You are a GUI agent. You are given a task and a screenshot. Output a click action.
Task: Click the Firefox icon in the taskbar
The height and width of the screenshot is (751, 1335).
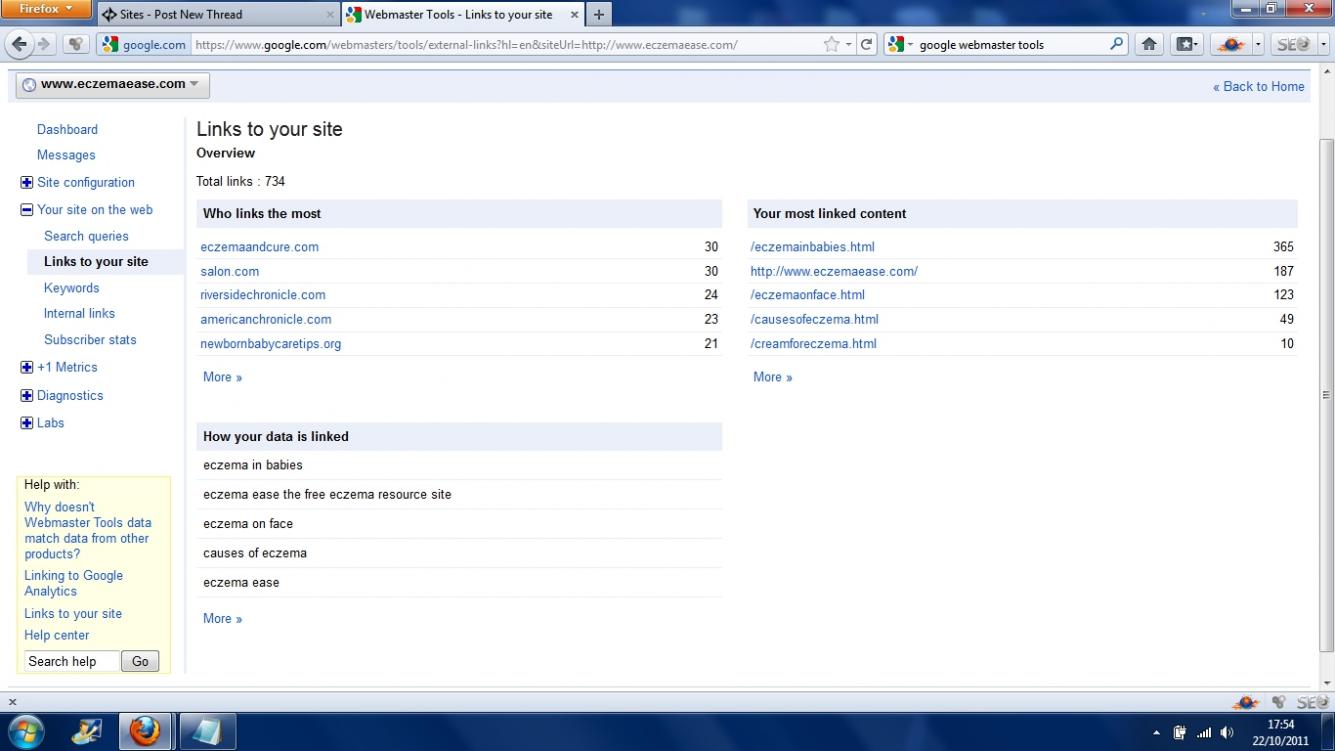[x=145, y=732]
